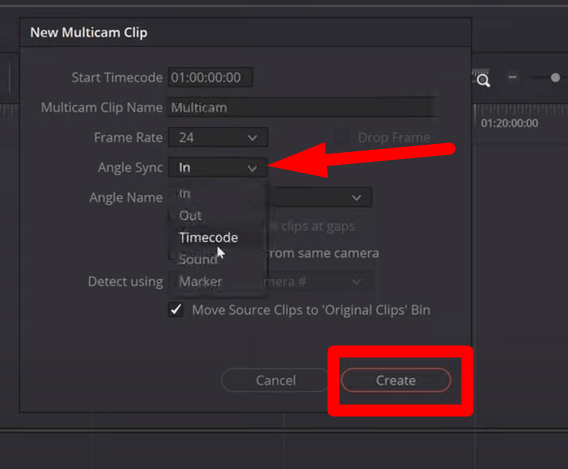Click the zoom slider handle

pos(555,78)
